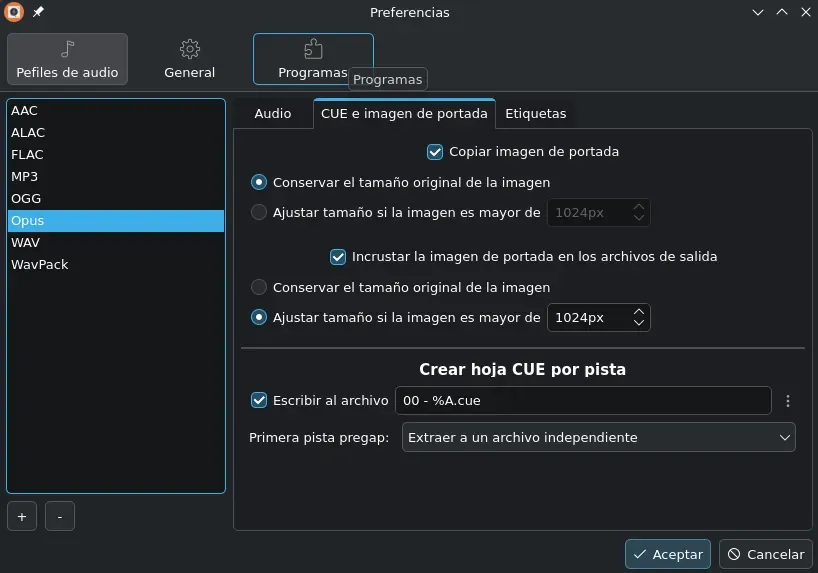
Task: Select the MP3 profile
Action: pyautogui.click(x=116, y=176)
